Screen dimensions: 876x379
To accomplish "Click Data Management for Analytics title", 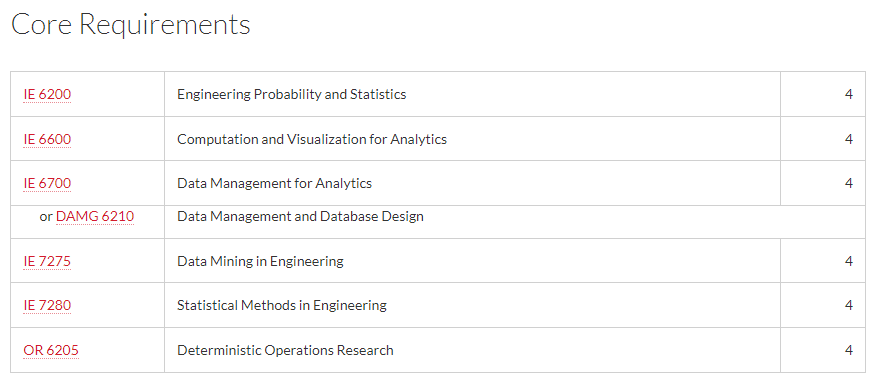I will pyautogui.click(x=274, y=183).
